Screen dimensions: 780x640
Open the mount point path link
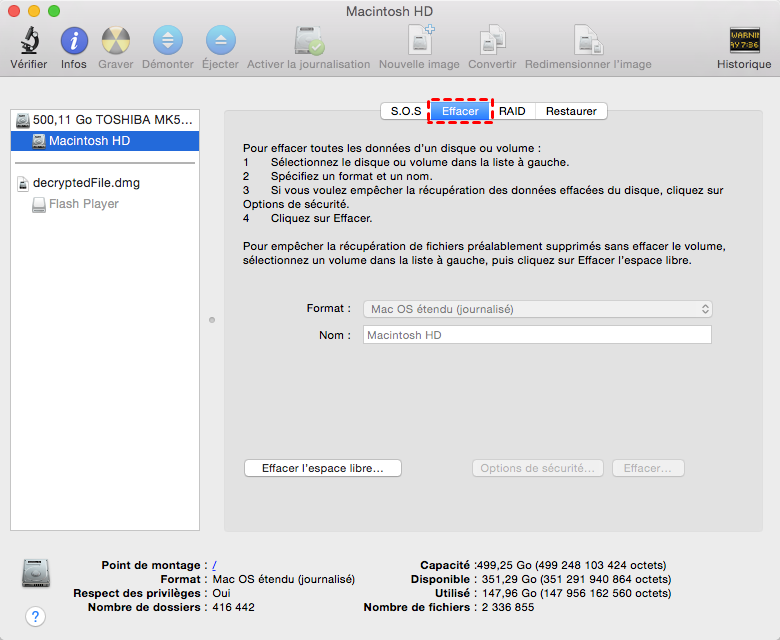coord(215,565)
